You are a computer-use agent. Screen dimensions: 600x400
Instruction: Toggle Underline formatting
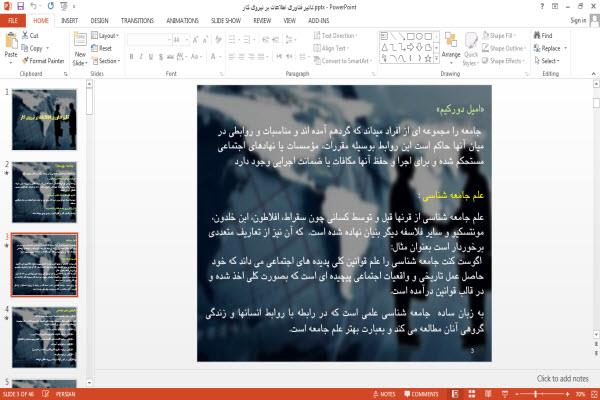151,57
